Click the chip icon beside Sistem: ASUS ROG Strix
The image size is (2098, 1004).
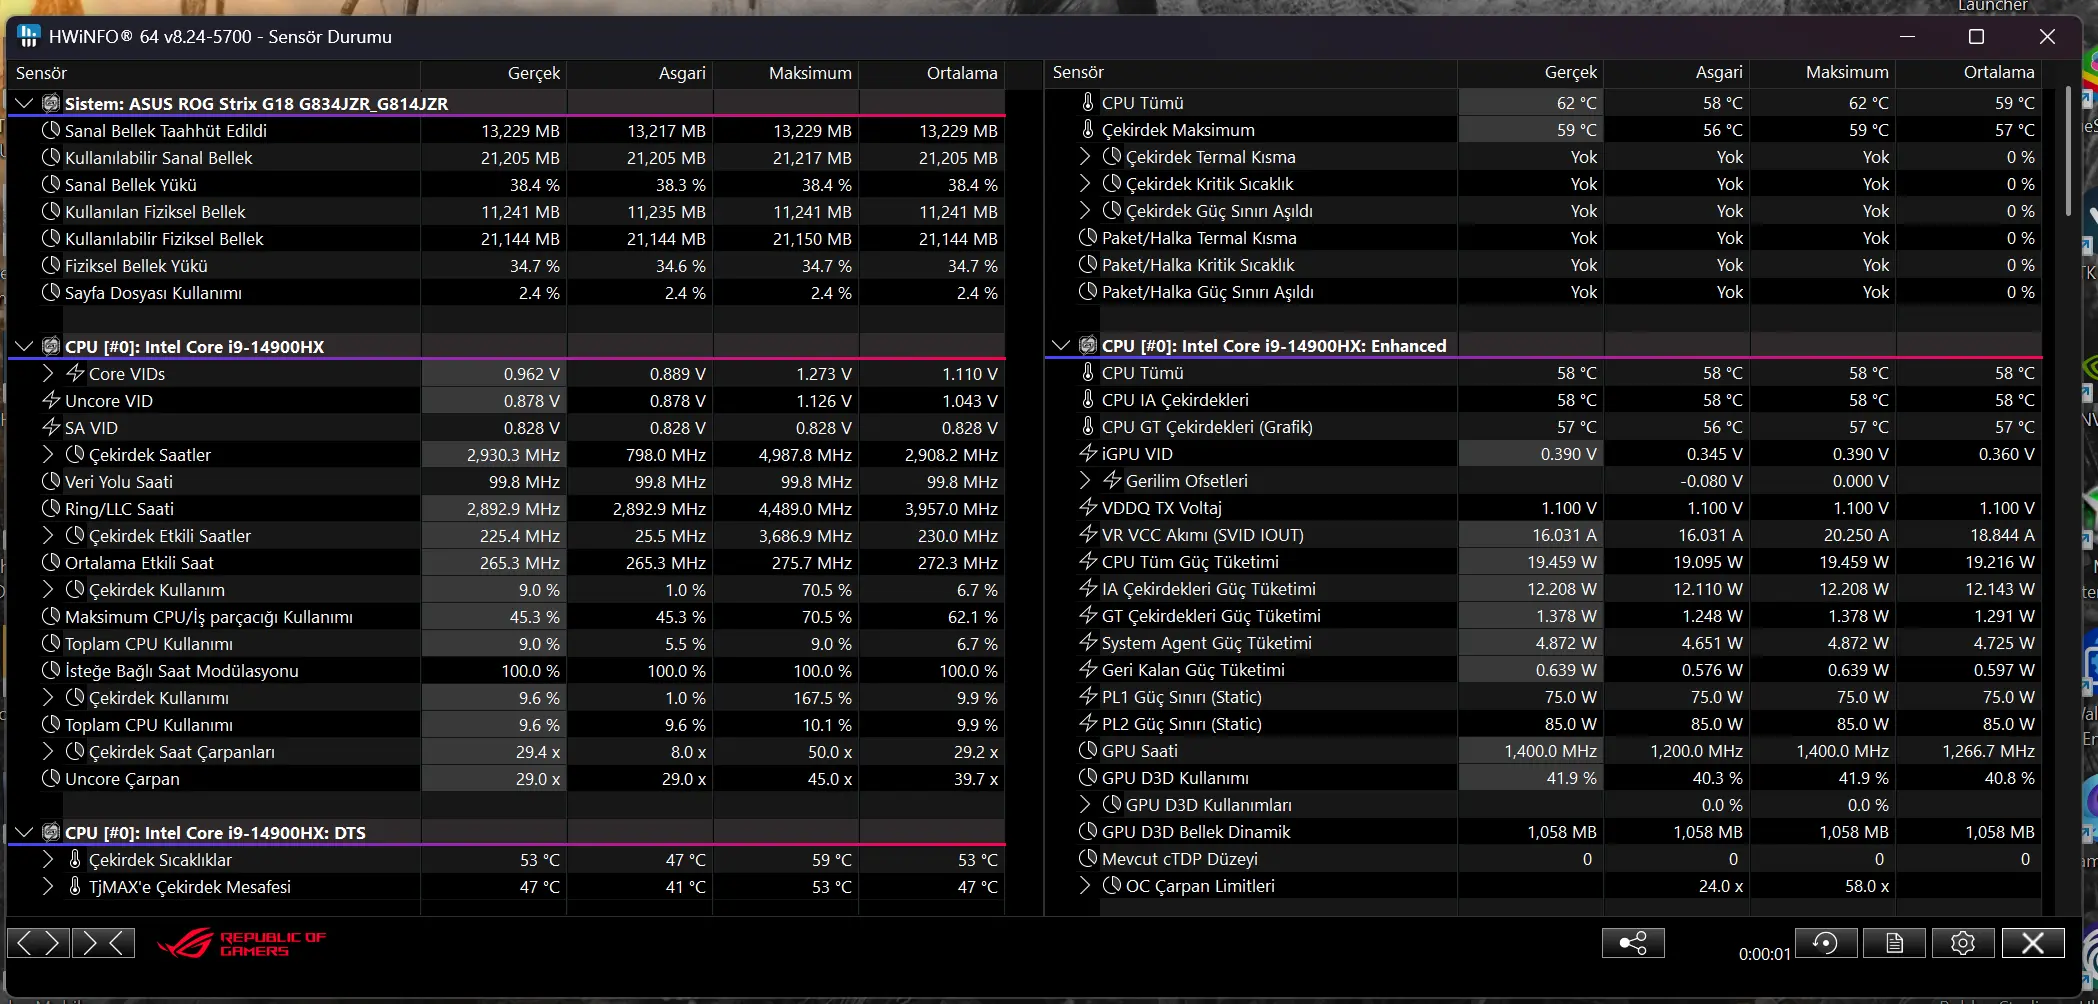51,104
